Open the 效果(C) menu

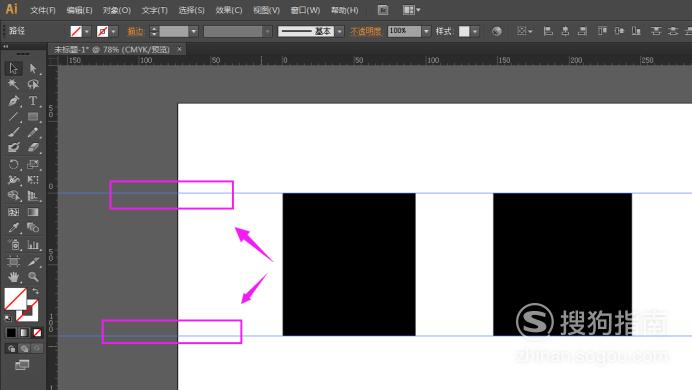[229, 10]
